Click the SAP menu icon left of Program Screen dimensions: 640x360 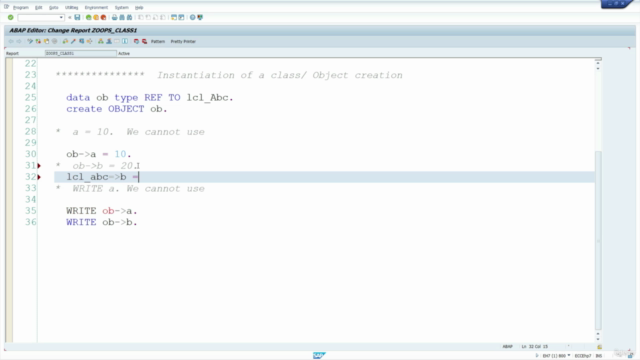[6, 7]
